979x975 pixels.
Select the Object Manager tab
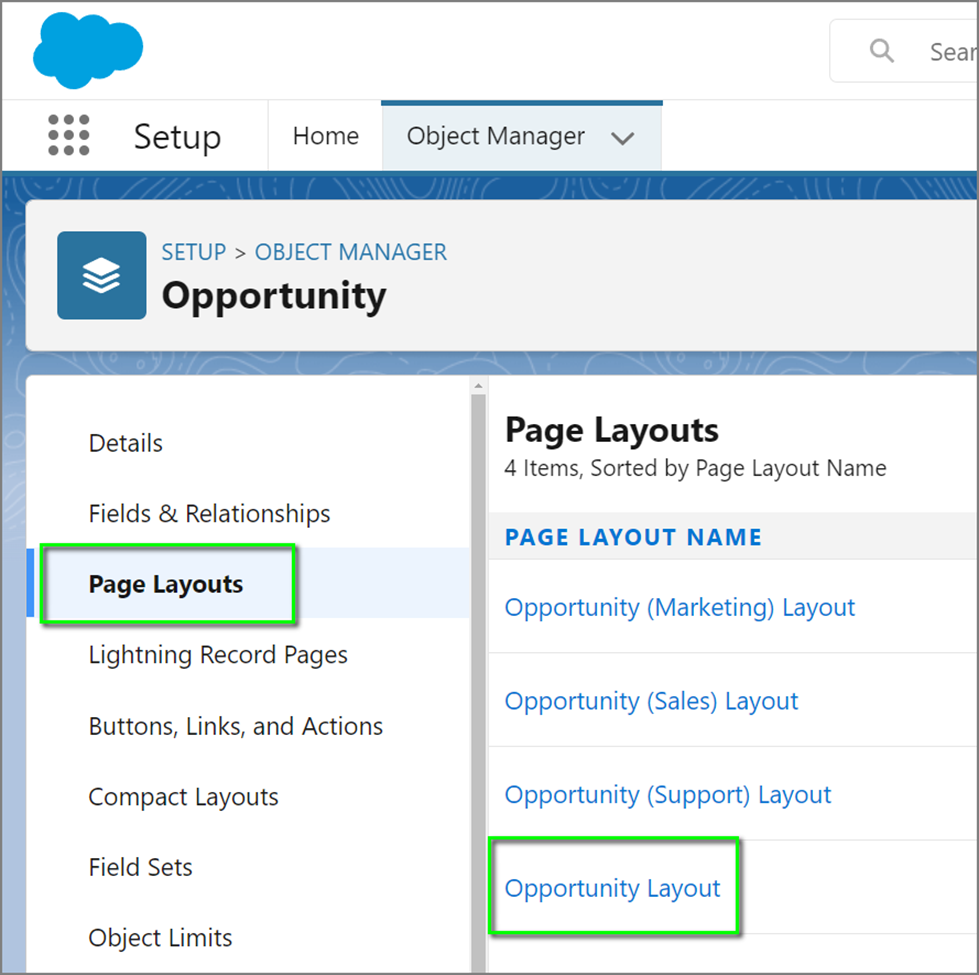[496, 136]
